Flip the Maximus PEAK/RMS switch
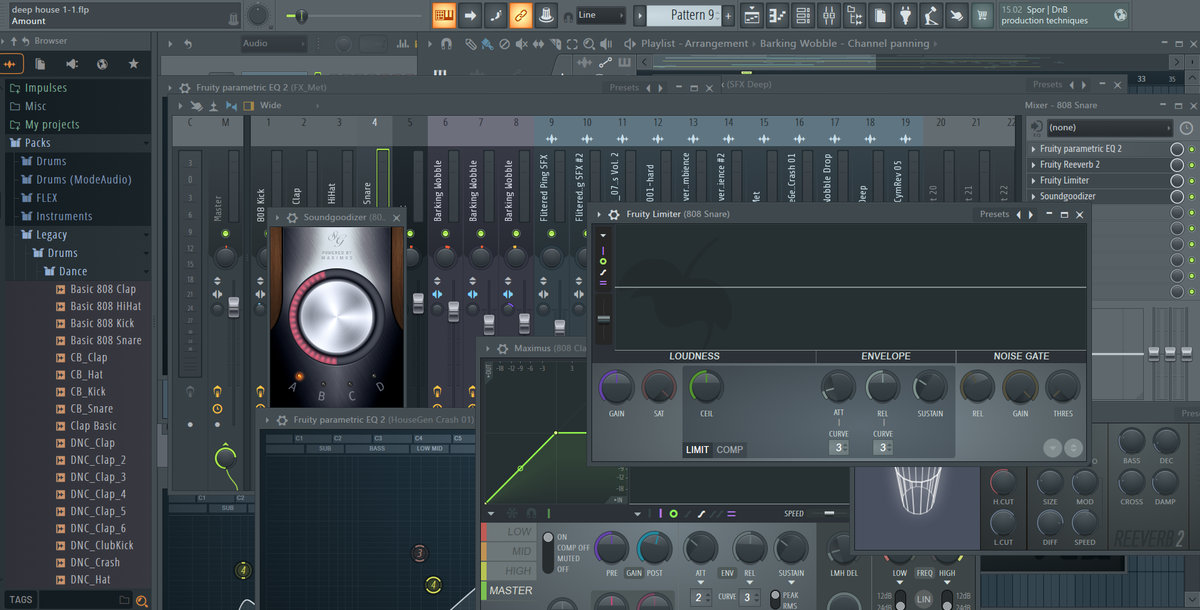This screenshot has width=1200, height=610. point(774,599)
